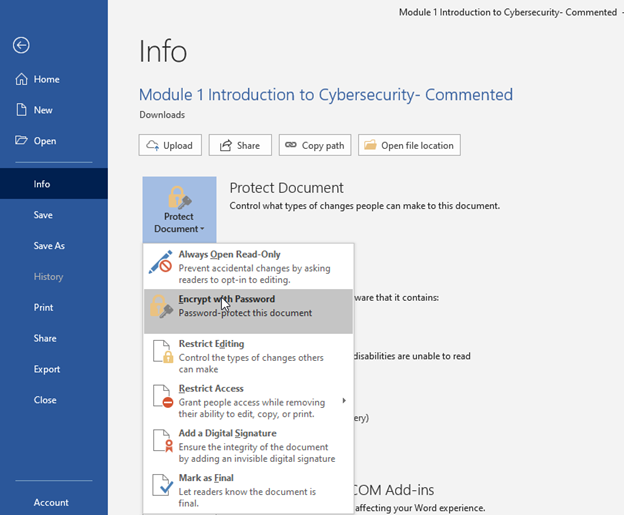Expand the Protect Document dropdown button
Screen dimensions: 624x515
pos(179,210)
